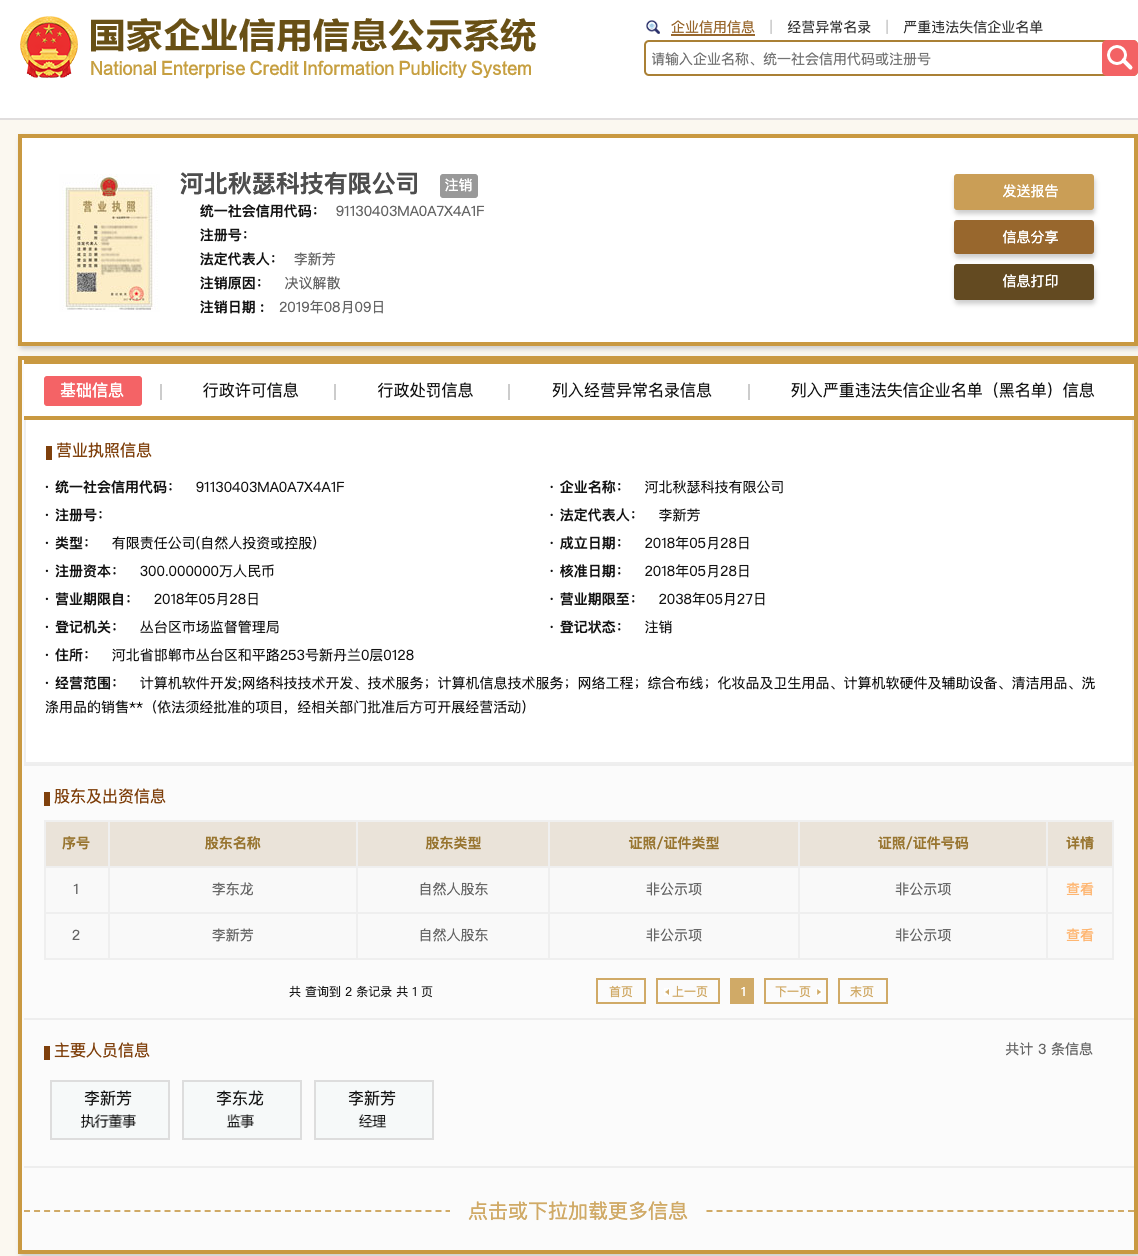
Task: Click the 股东类型 column header
Action: [x=453, y=843]
